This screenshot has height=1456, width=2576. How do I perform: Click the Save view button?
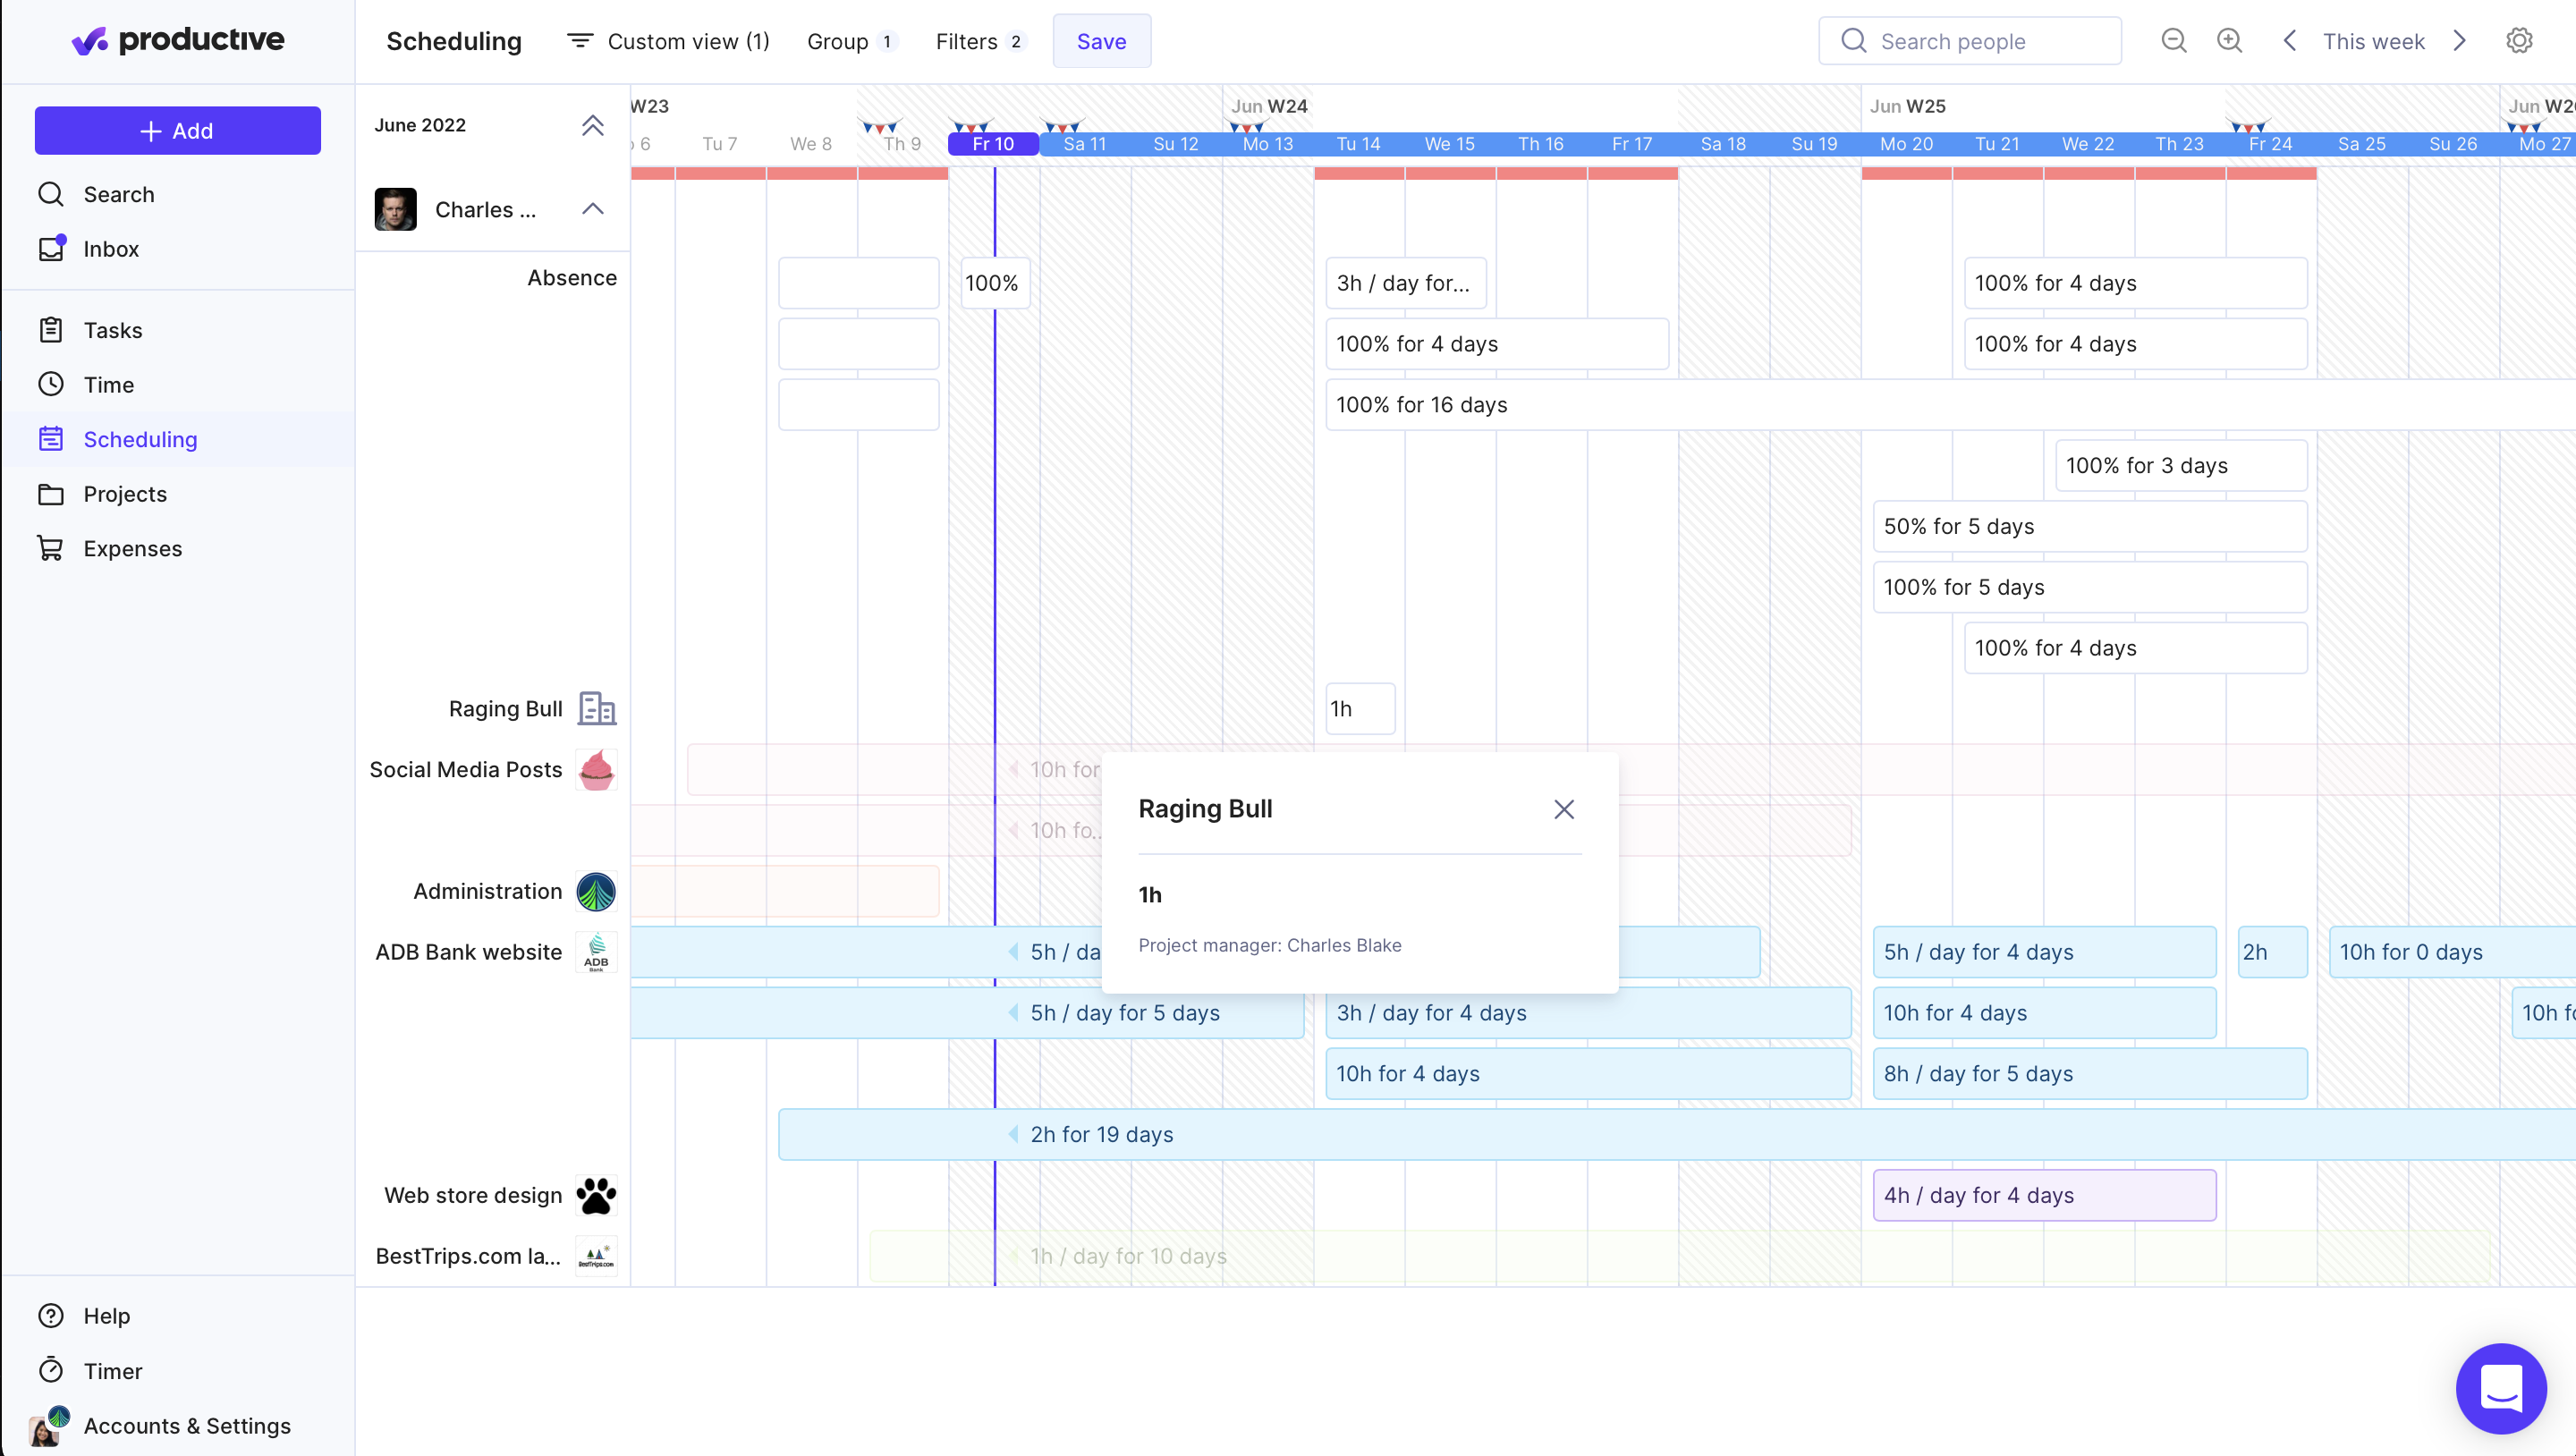coord(1101,41)
